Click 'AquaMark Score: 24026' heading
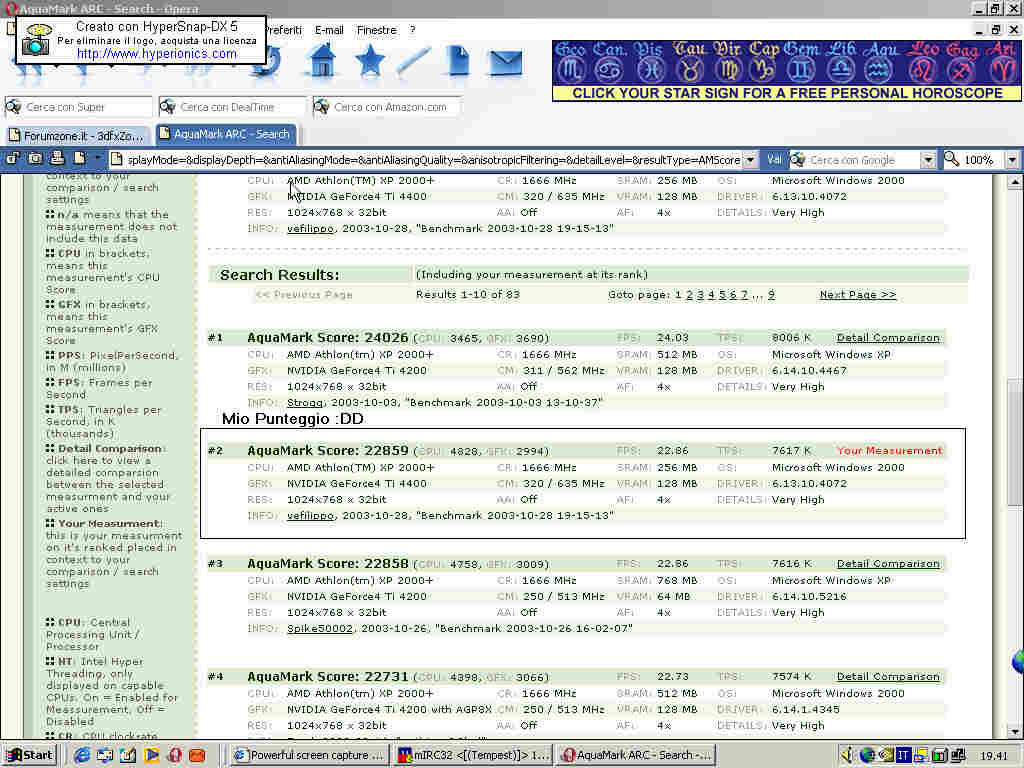Image resolution: width=1024 pixels, height=768 pixels. click(x=328, y=338)
